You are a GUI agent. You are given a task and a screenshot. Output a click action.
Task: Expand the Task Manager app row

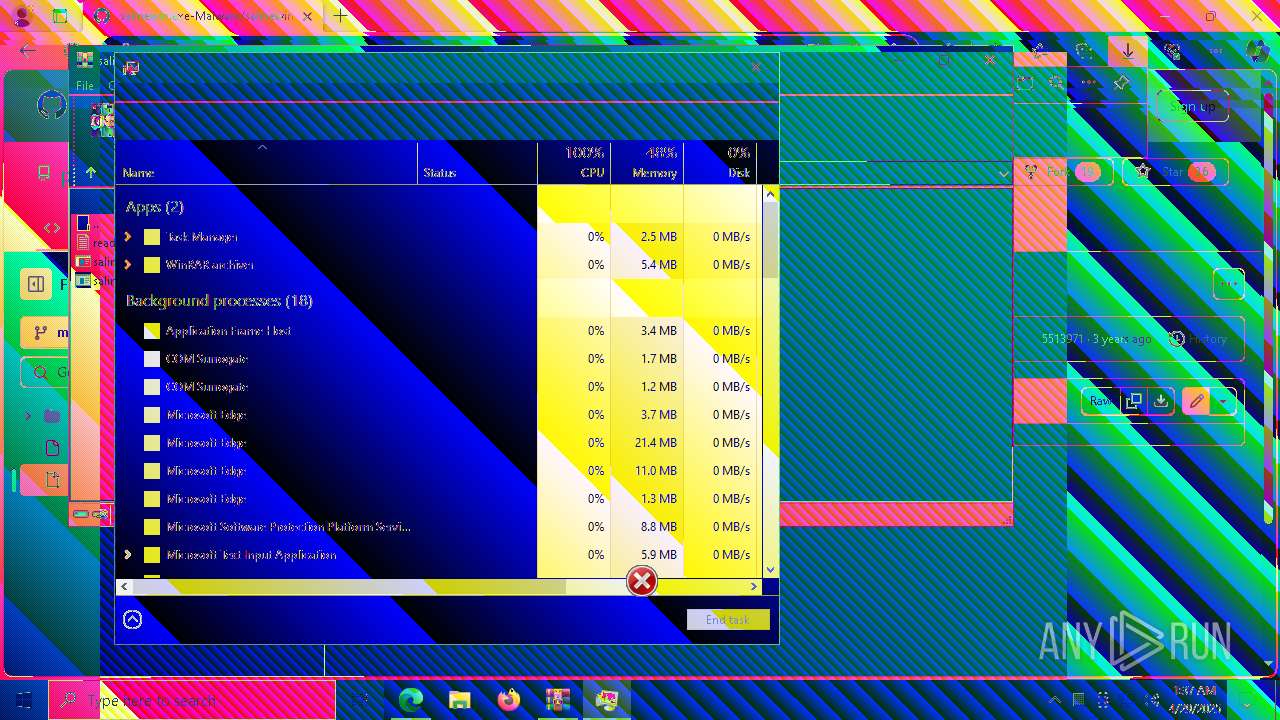pyautogui.click(x=128, y=237)
